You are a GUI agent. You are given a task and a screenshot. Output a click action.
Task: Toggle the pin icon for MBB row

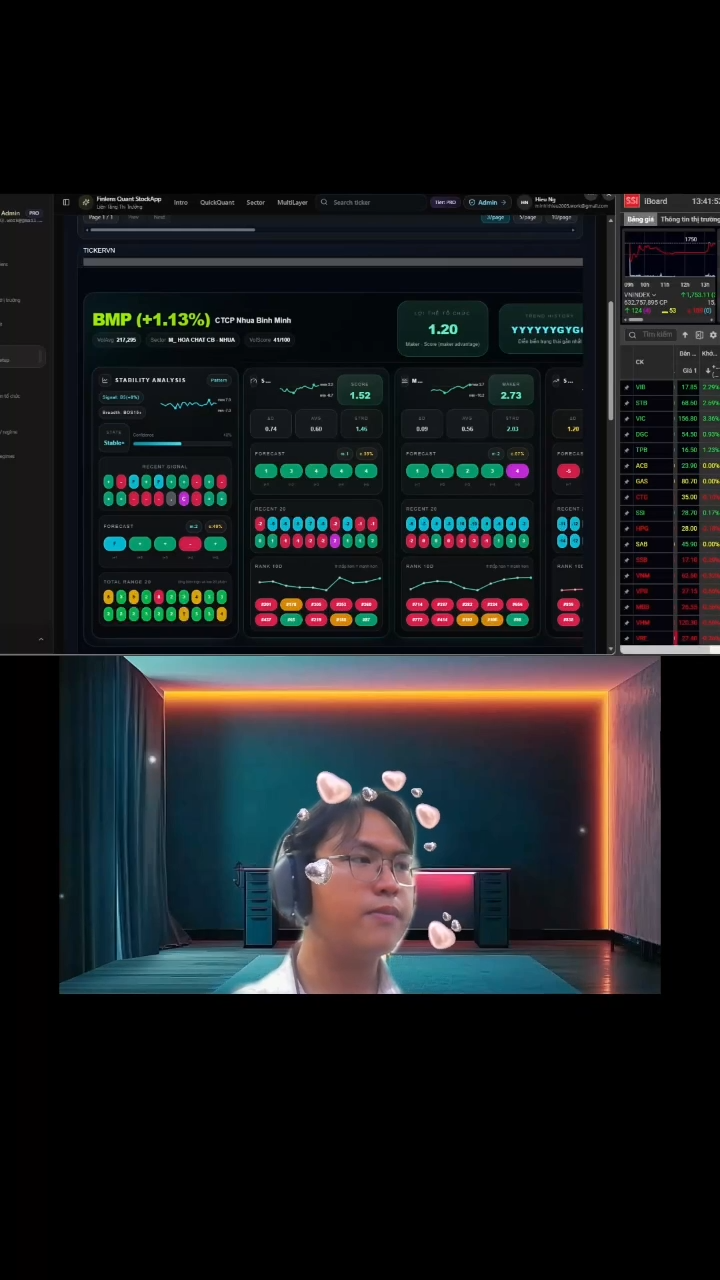point(627,606)
